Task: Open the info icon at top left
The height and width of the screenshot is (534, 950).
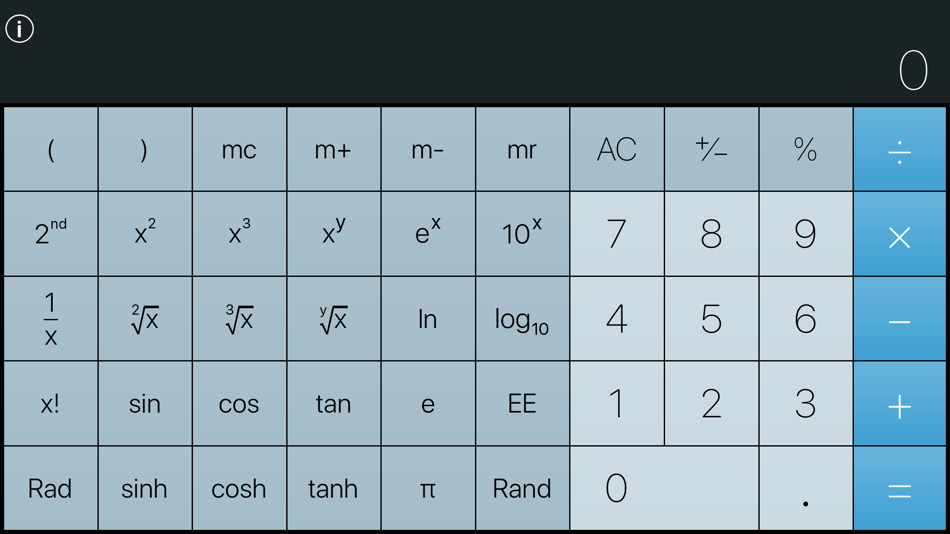Action: 19,28
